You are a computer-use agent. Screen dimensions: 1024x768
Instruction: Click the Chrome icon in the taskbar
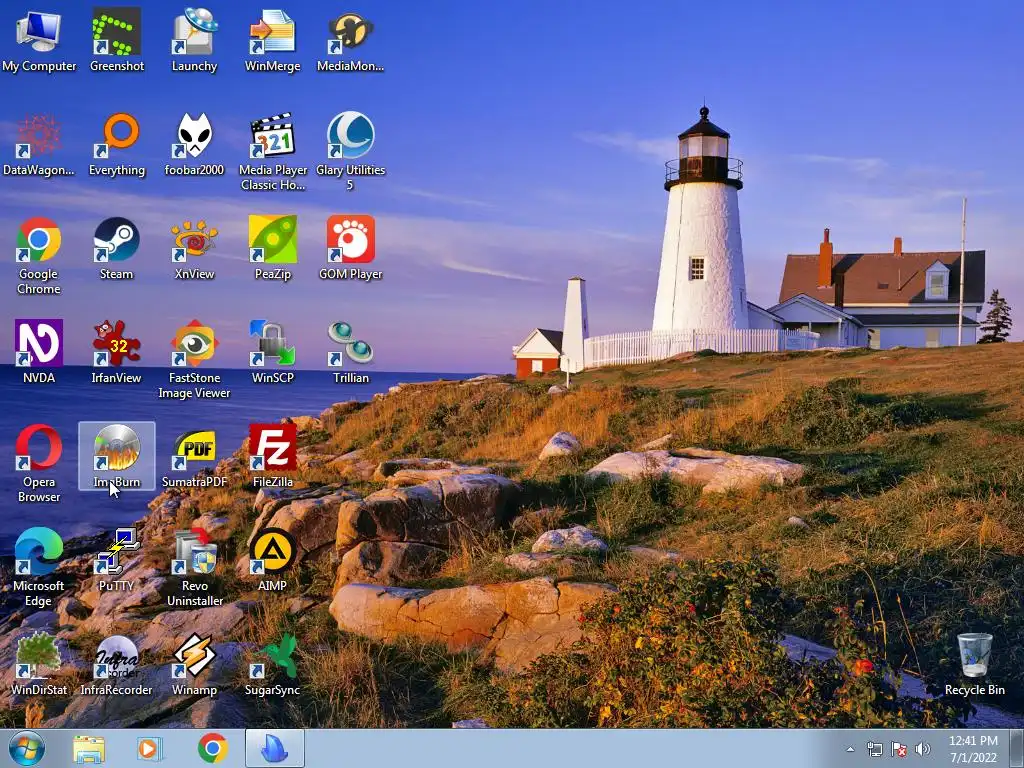coord(212,748)
